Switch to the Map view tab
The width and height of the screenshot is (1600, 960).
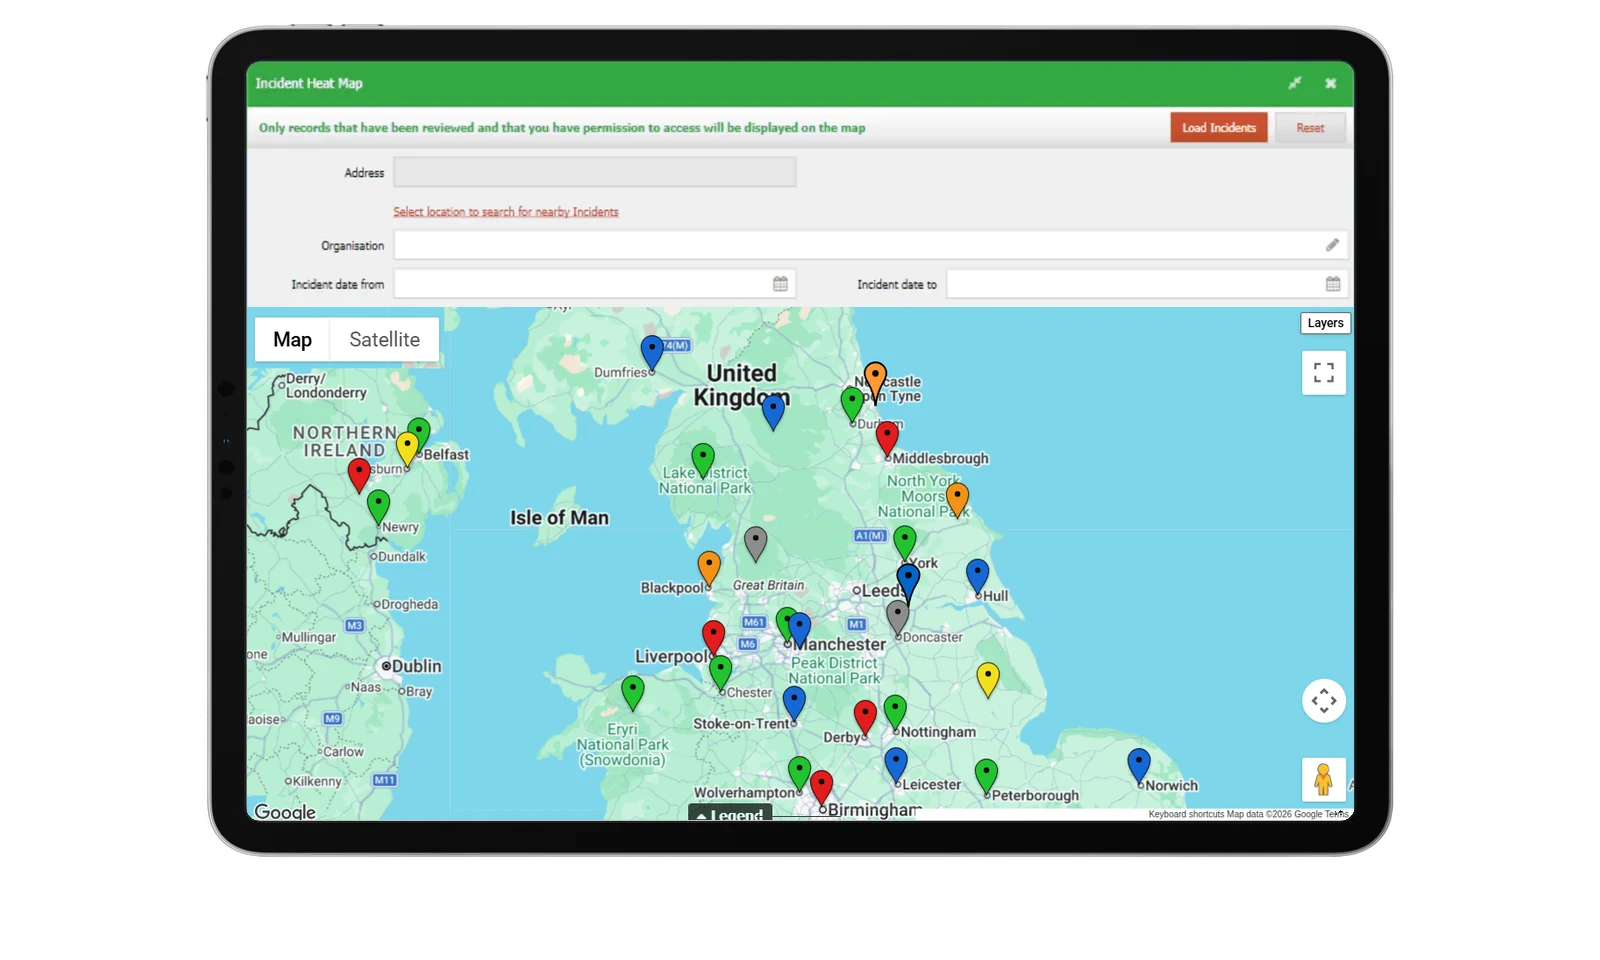292,340
